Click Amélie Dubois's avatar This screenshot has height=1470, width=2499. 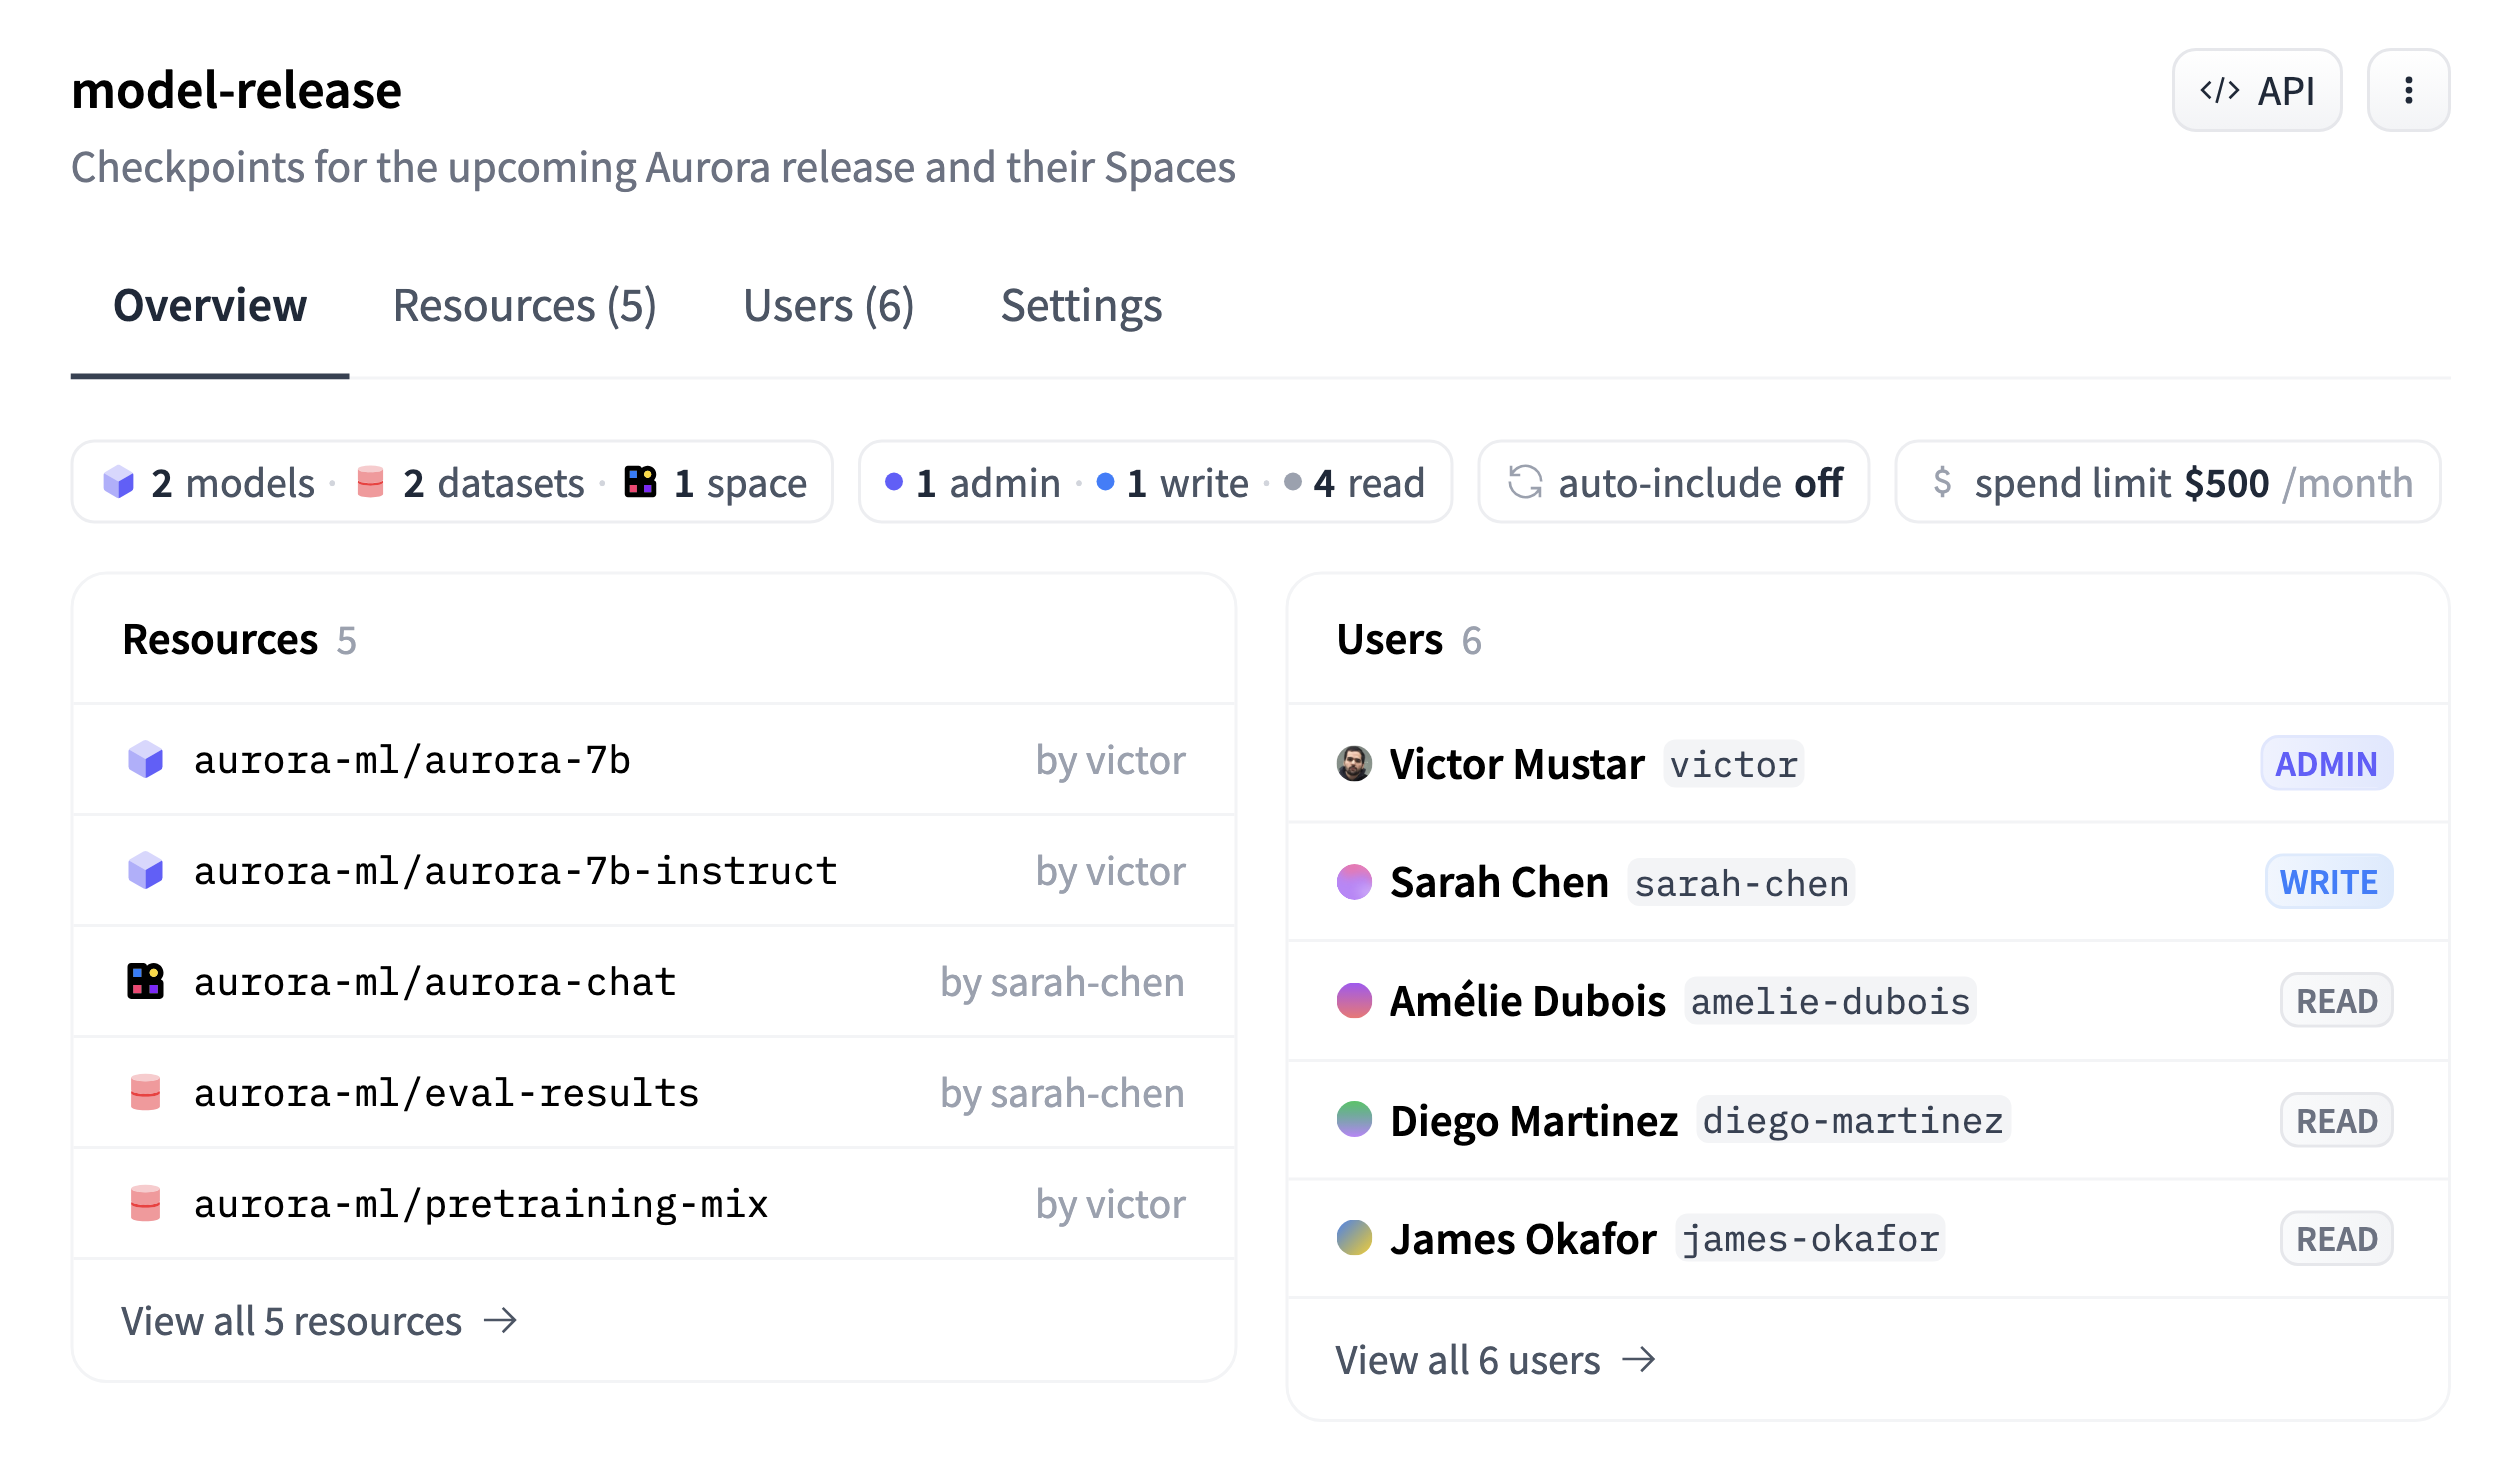1354,1001
